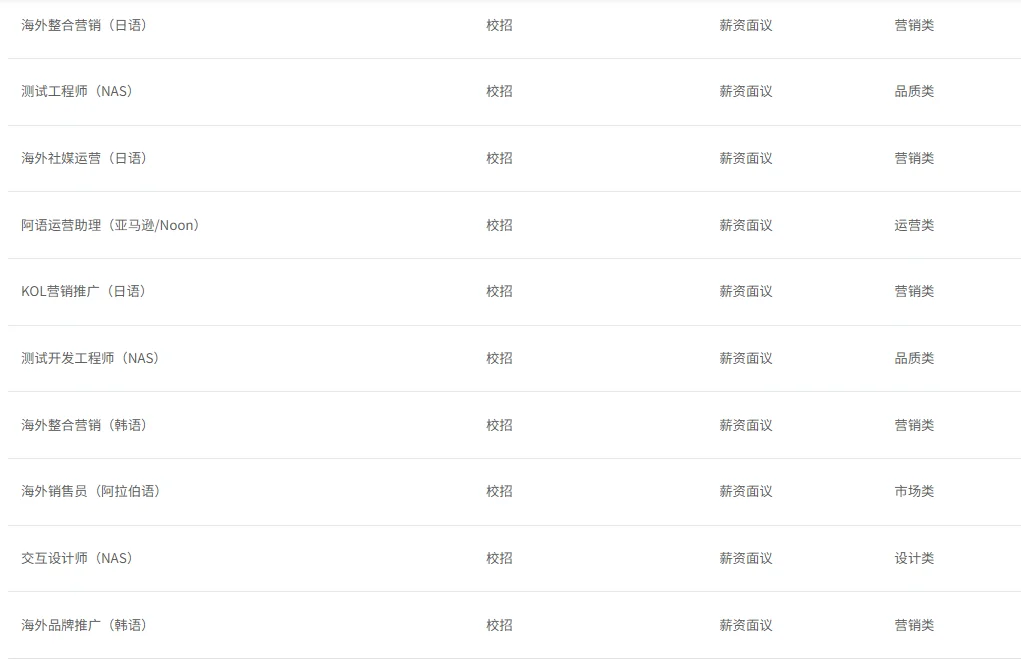Click 品质类 category in 测试工程师（NAS） row
The height and width of the screenshot is (659, 1021).
tap(914, 91)
